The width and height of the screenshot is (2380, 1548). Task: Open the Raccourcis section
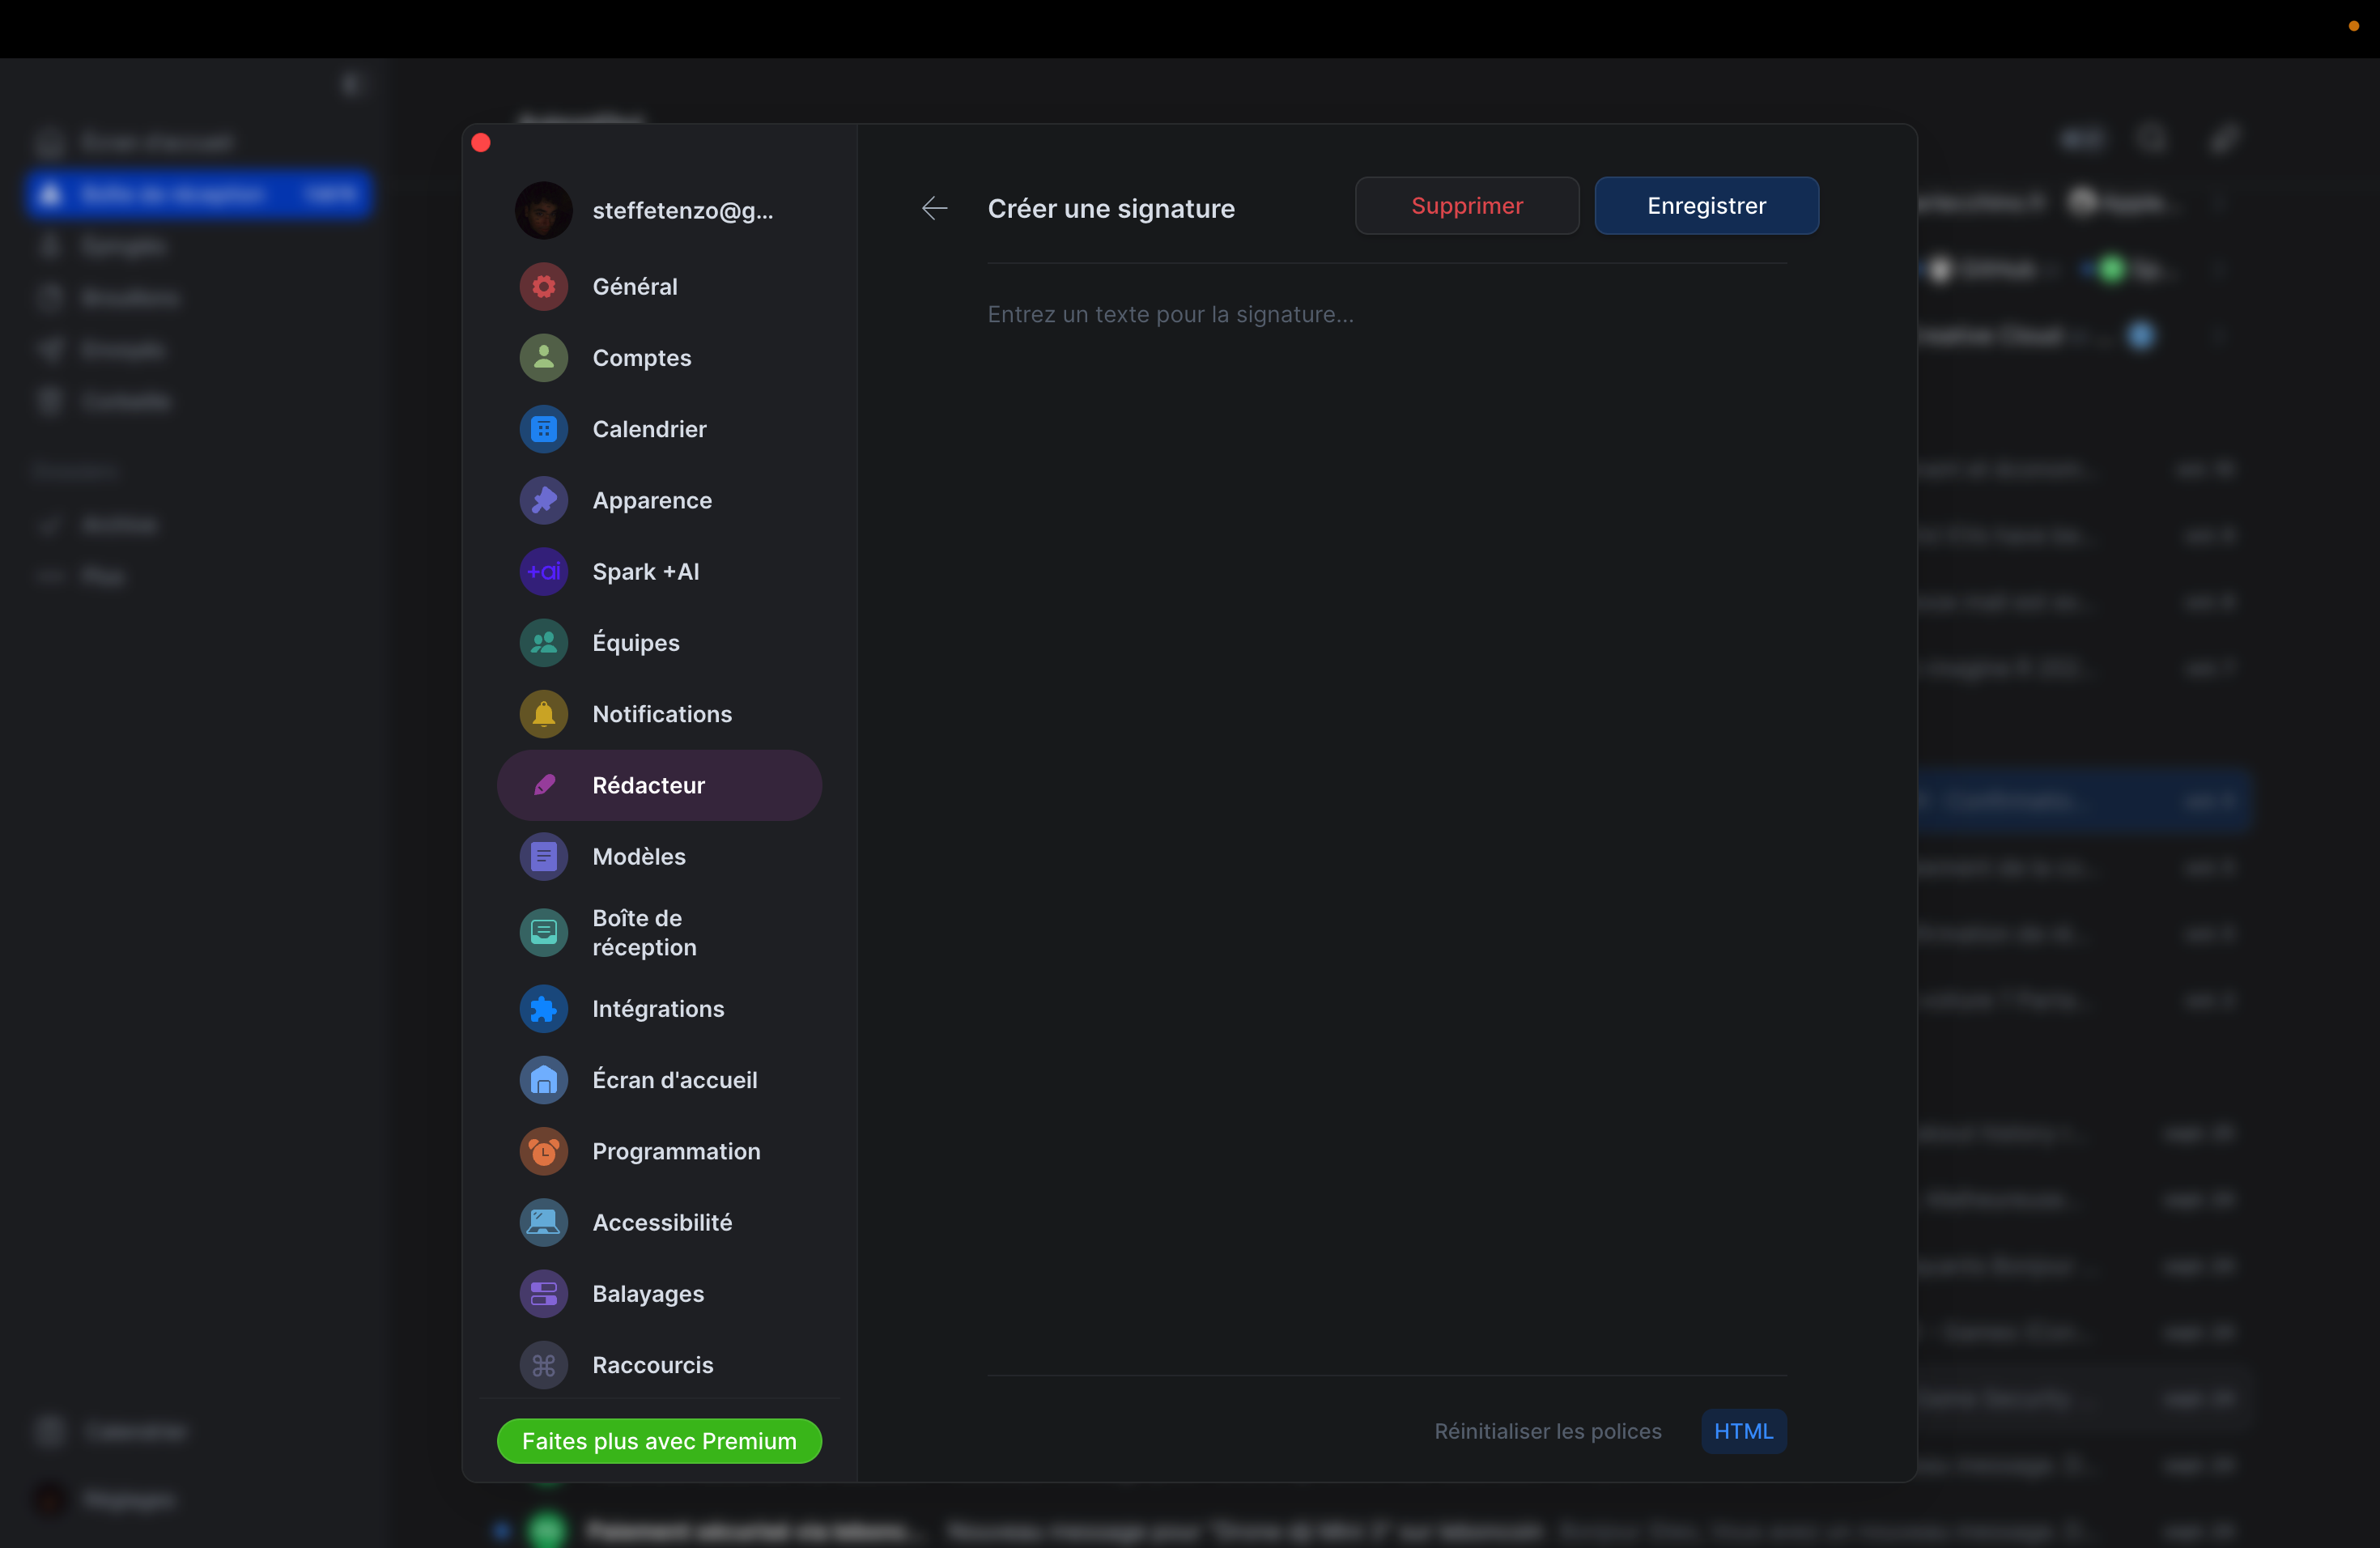point(652,1365)
